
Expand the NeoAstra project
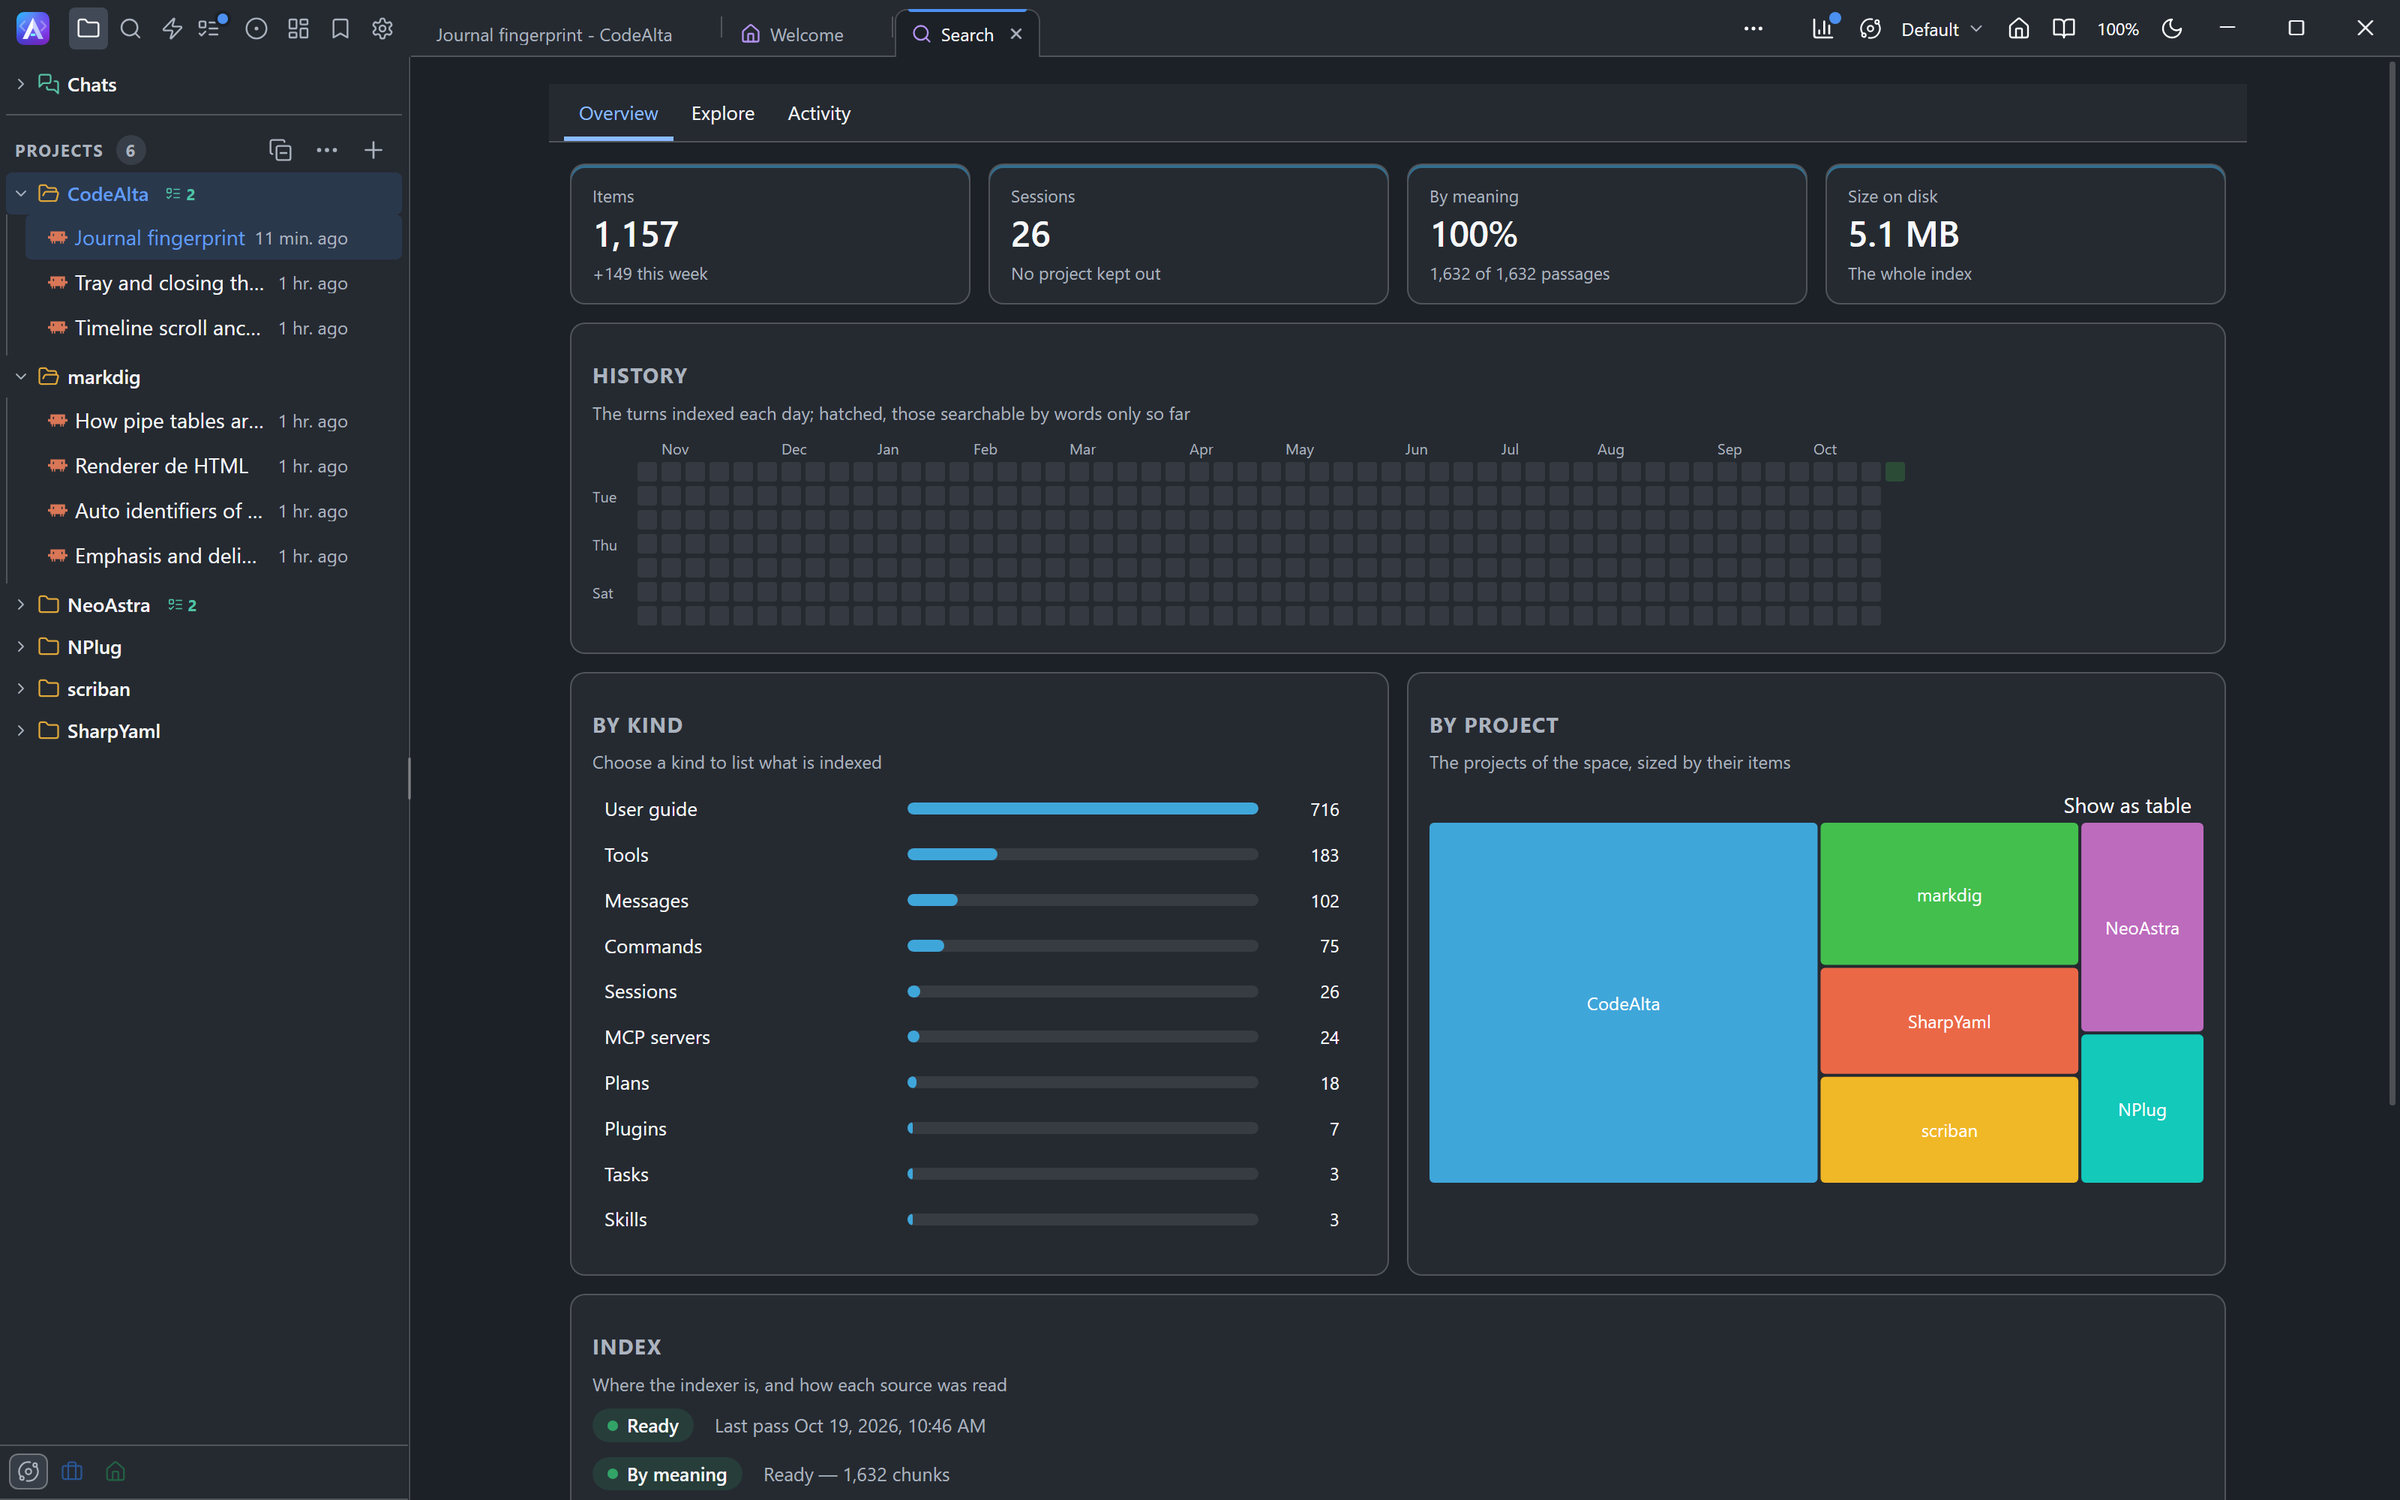pyautogui.click(x=21, y=605)
